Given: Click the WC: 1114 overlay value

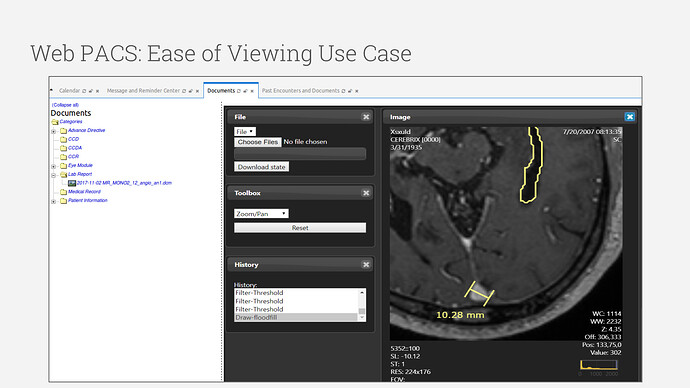Looking at the screenshot, I should [x=606, y=314].
